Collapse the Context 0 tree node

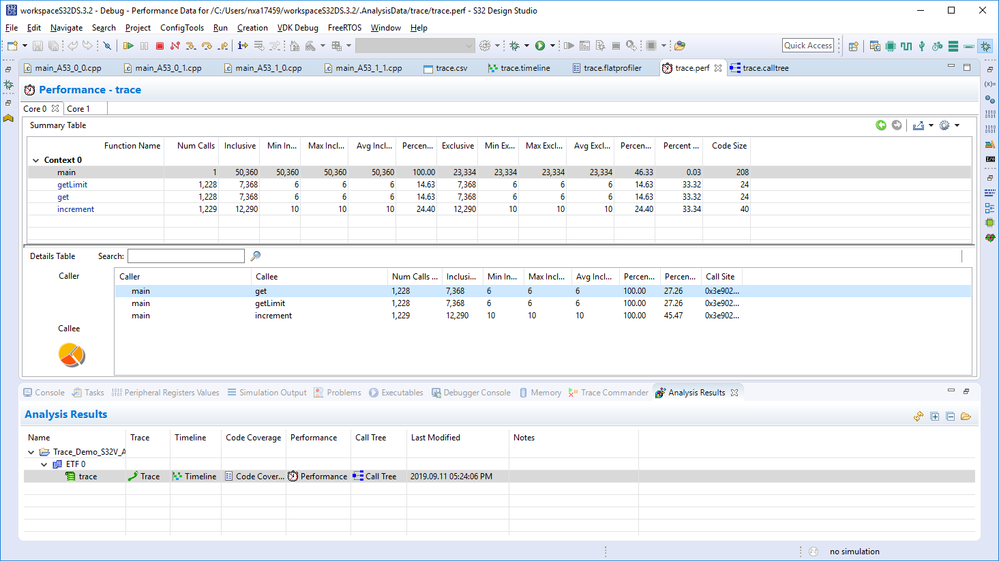36,160
